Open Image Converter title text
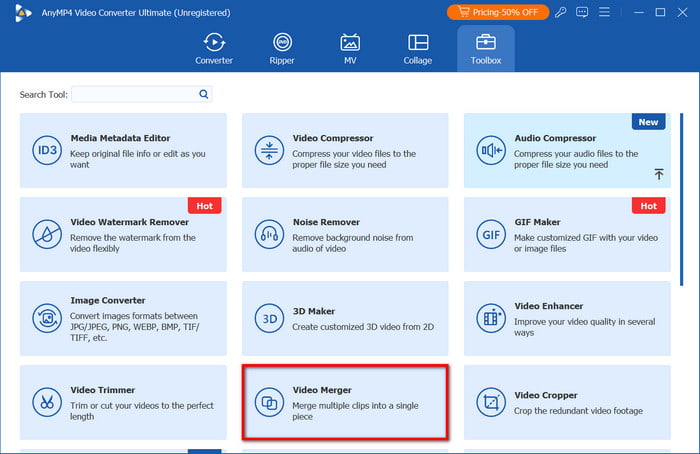The height and width of the screenshot is (454, 700). pos(108,300)
